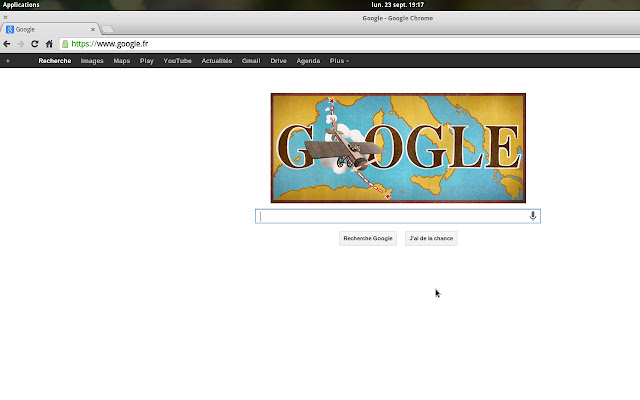Click the airplane Google doodle image

pos(398,148)
